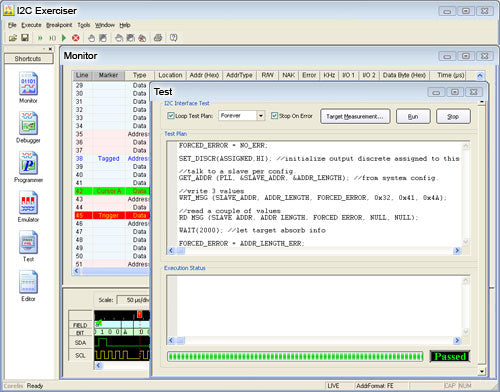Click the red crossed hand breakpoint icon
Screen dimensions: 500x392
[x=142, y=38]
